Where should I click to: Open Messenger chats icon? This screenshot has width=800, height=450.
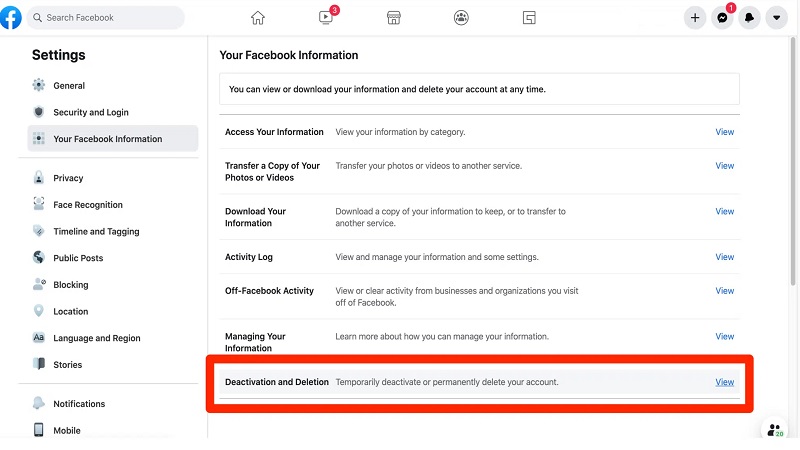(722, 18)
